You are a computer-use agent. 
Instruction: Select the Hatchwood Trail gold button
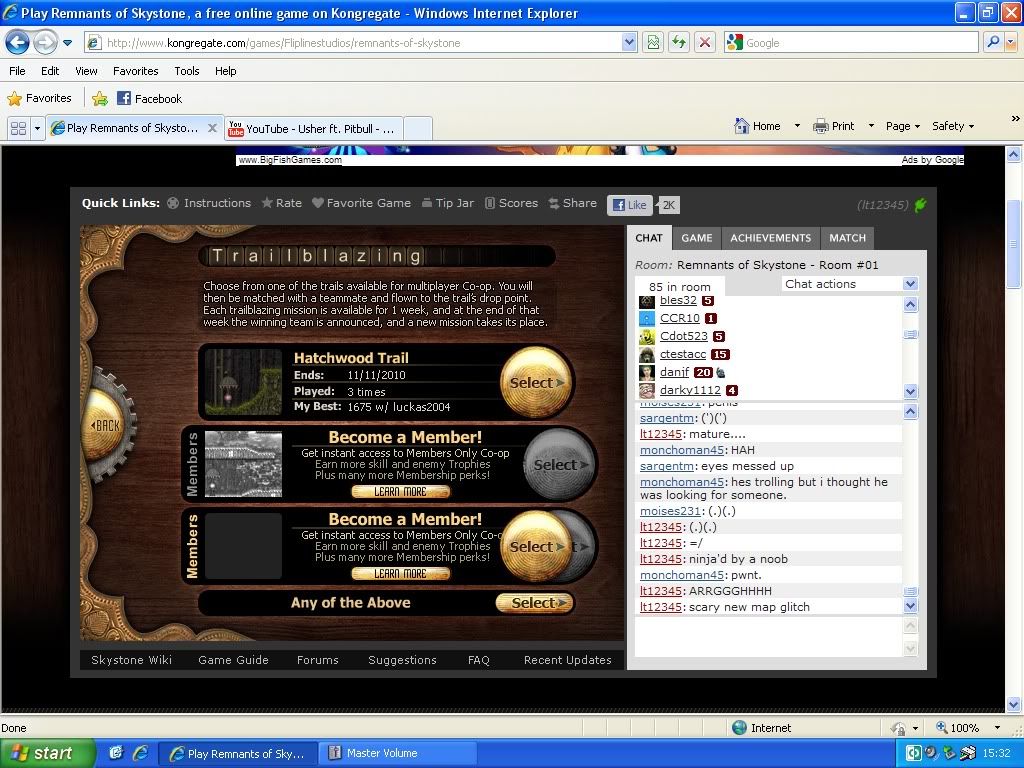(x=536, y=383)
